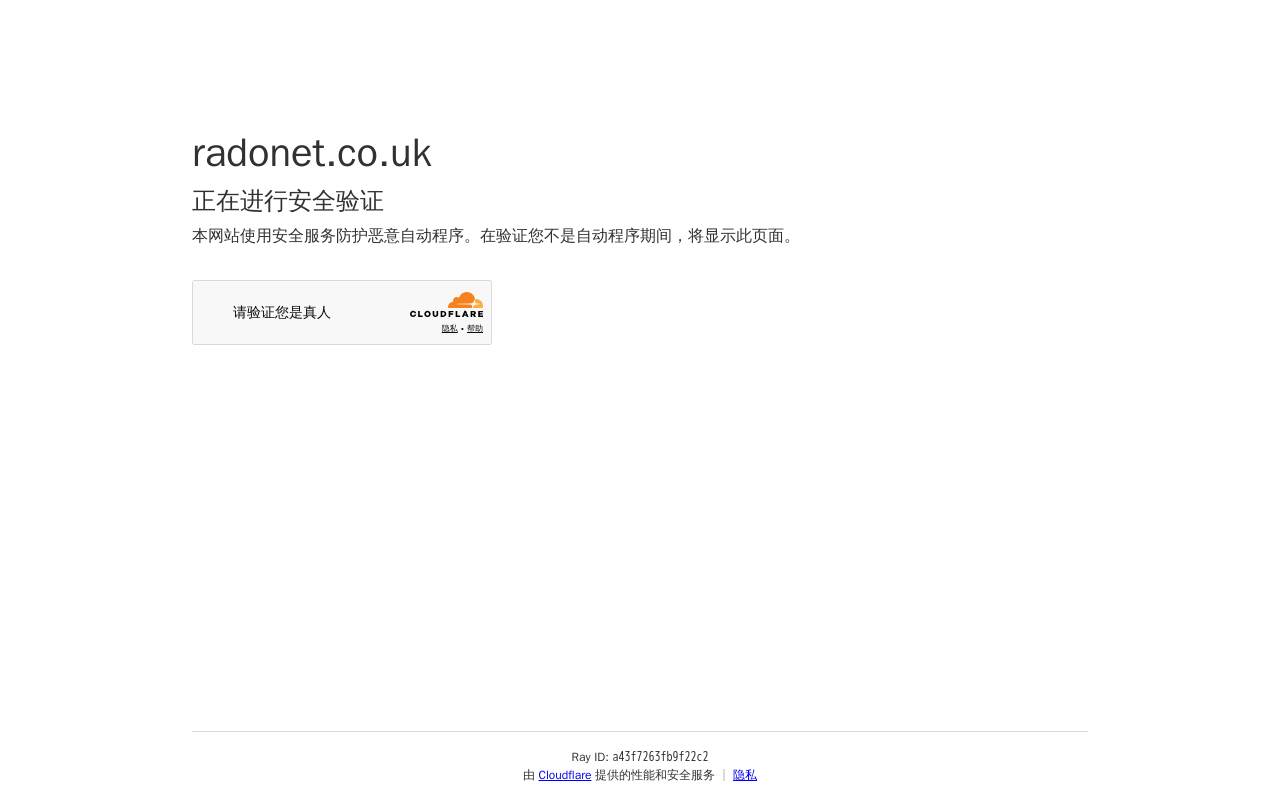Screen dimensions: 1280x800
Task: Follow the blue Cloudflare link in the footer
Action: (x=565, y=775)
